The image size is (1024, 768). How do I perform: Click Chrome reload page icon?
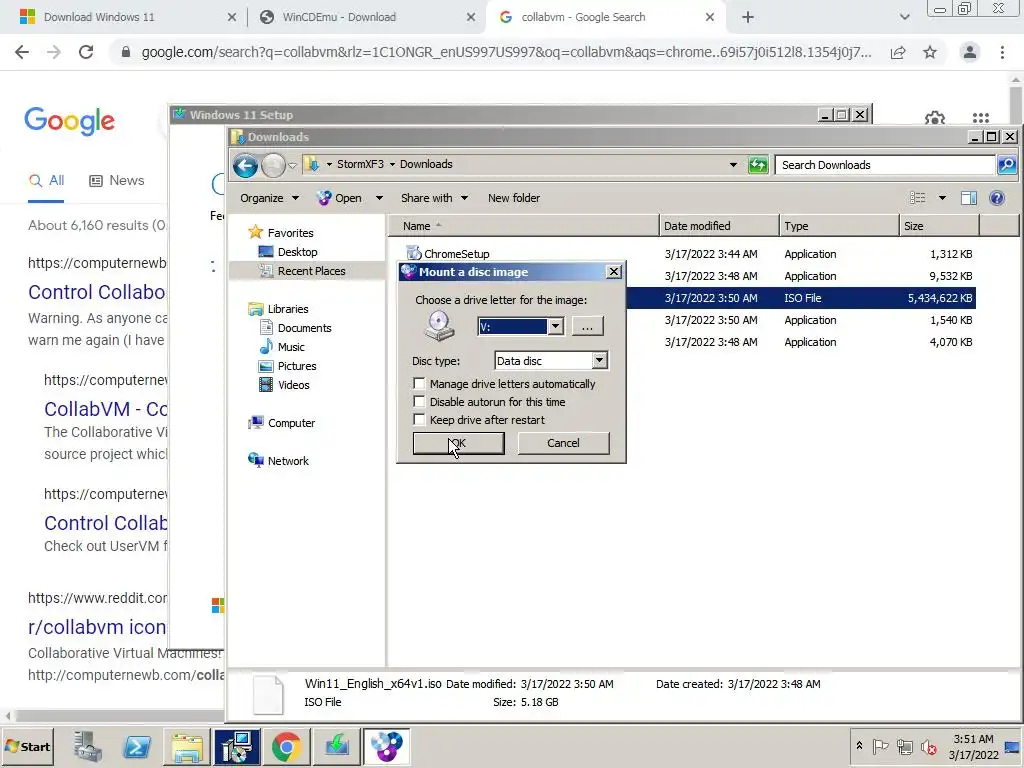[86, 52]
